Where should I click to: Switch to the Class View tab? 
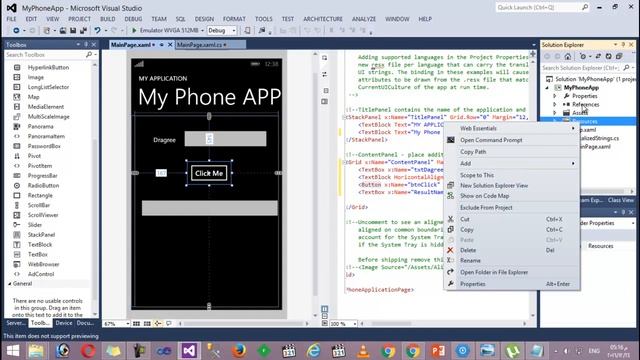click(620, 200)
